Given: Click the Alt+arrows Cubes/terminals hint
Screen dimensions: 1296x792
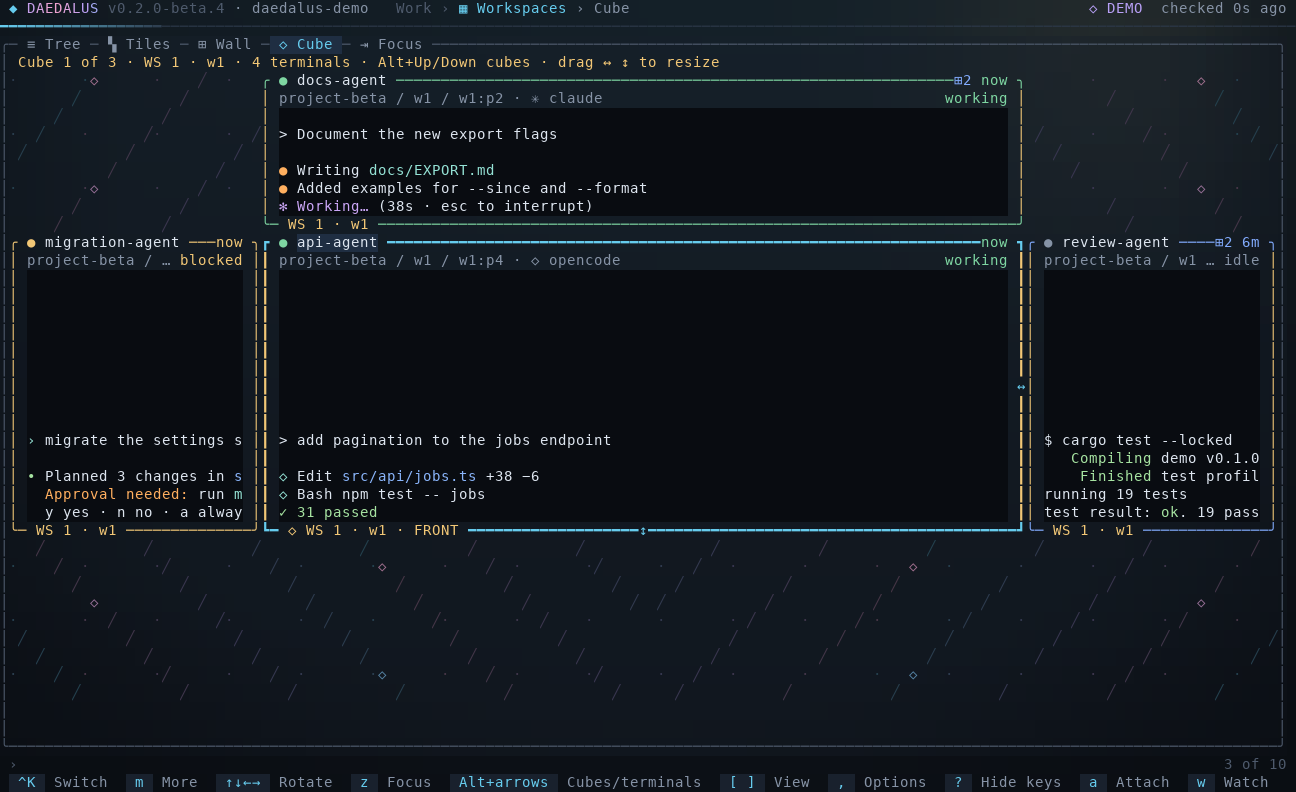Looking at the screenshot, I should coord(576,782).
